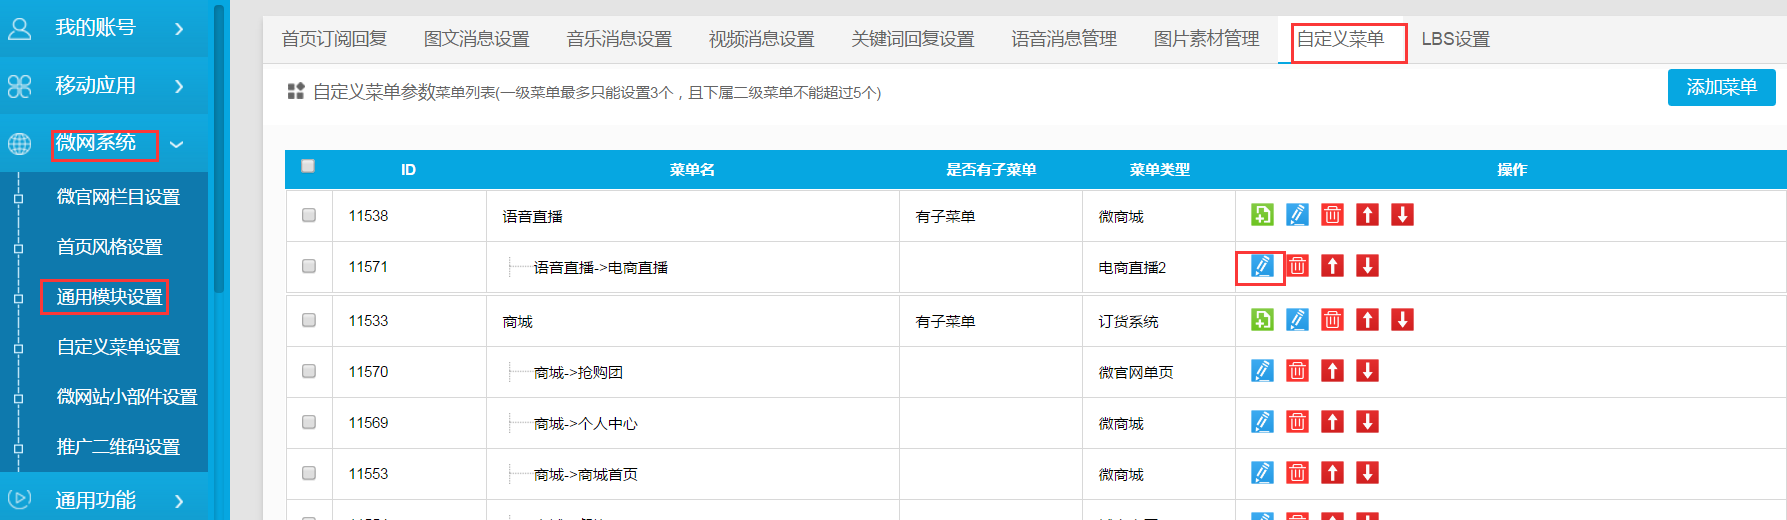The height and width of the screenshot is (520, 1787).
Task: Move row 11571 up
Action: coord(1332,266)
